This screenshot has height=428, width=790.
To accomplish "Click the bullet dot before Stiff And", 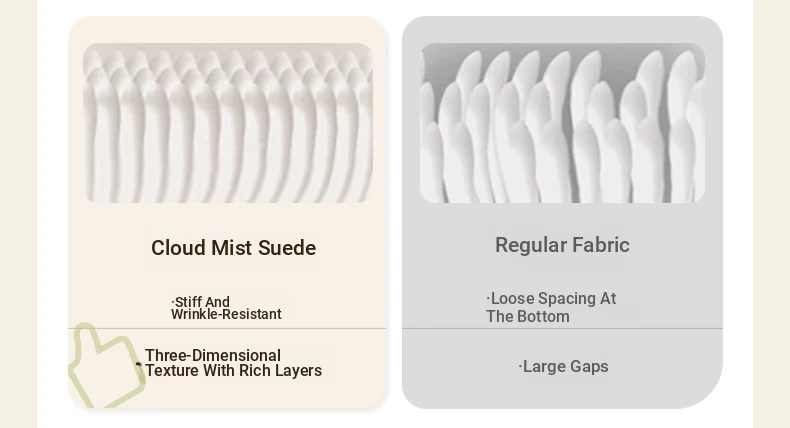I will pos(173,302).
